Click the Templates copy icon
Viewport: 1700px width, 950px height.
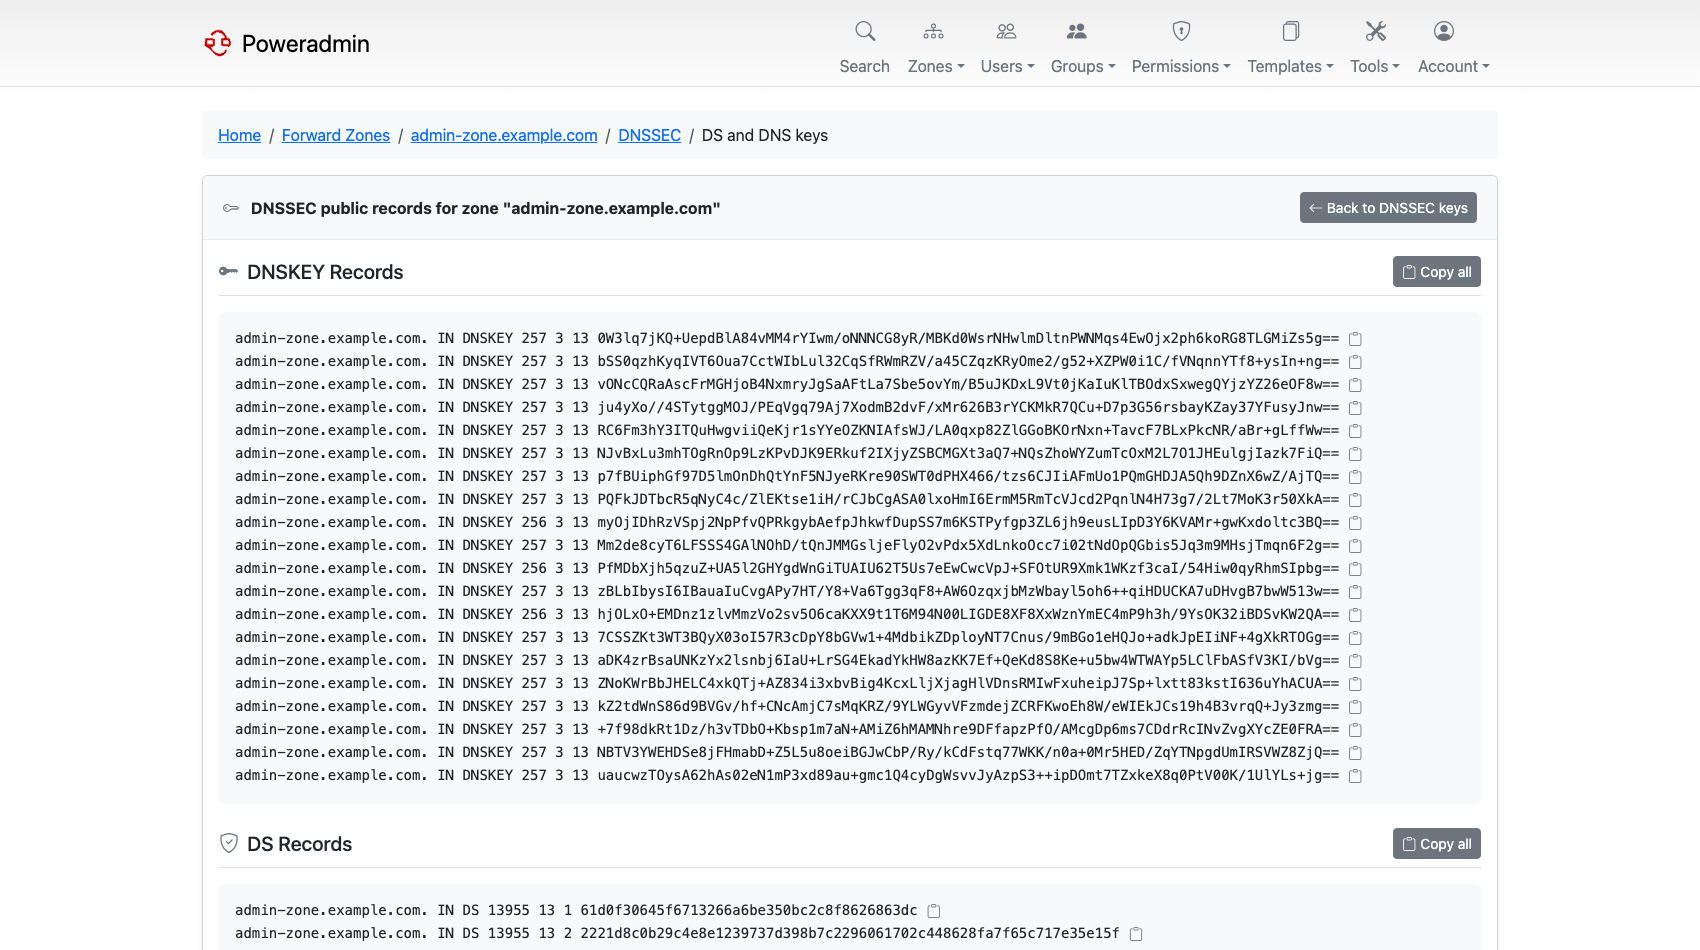click(x=1291, y=31)
